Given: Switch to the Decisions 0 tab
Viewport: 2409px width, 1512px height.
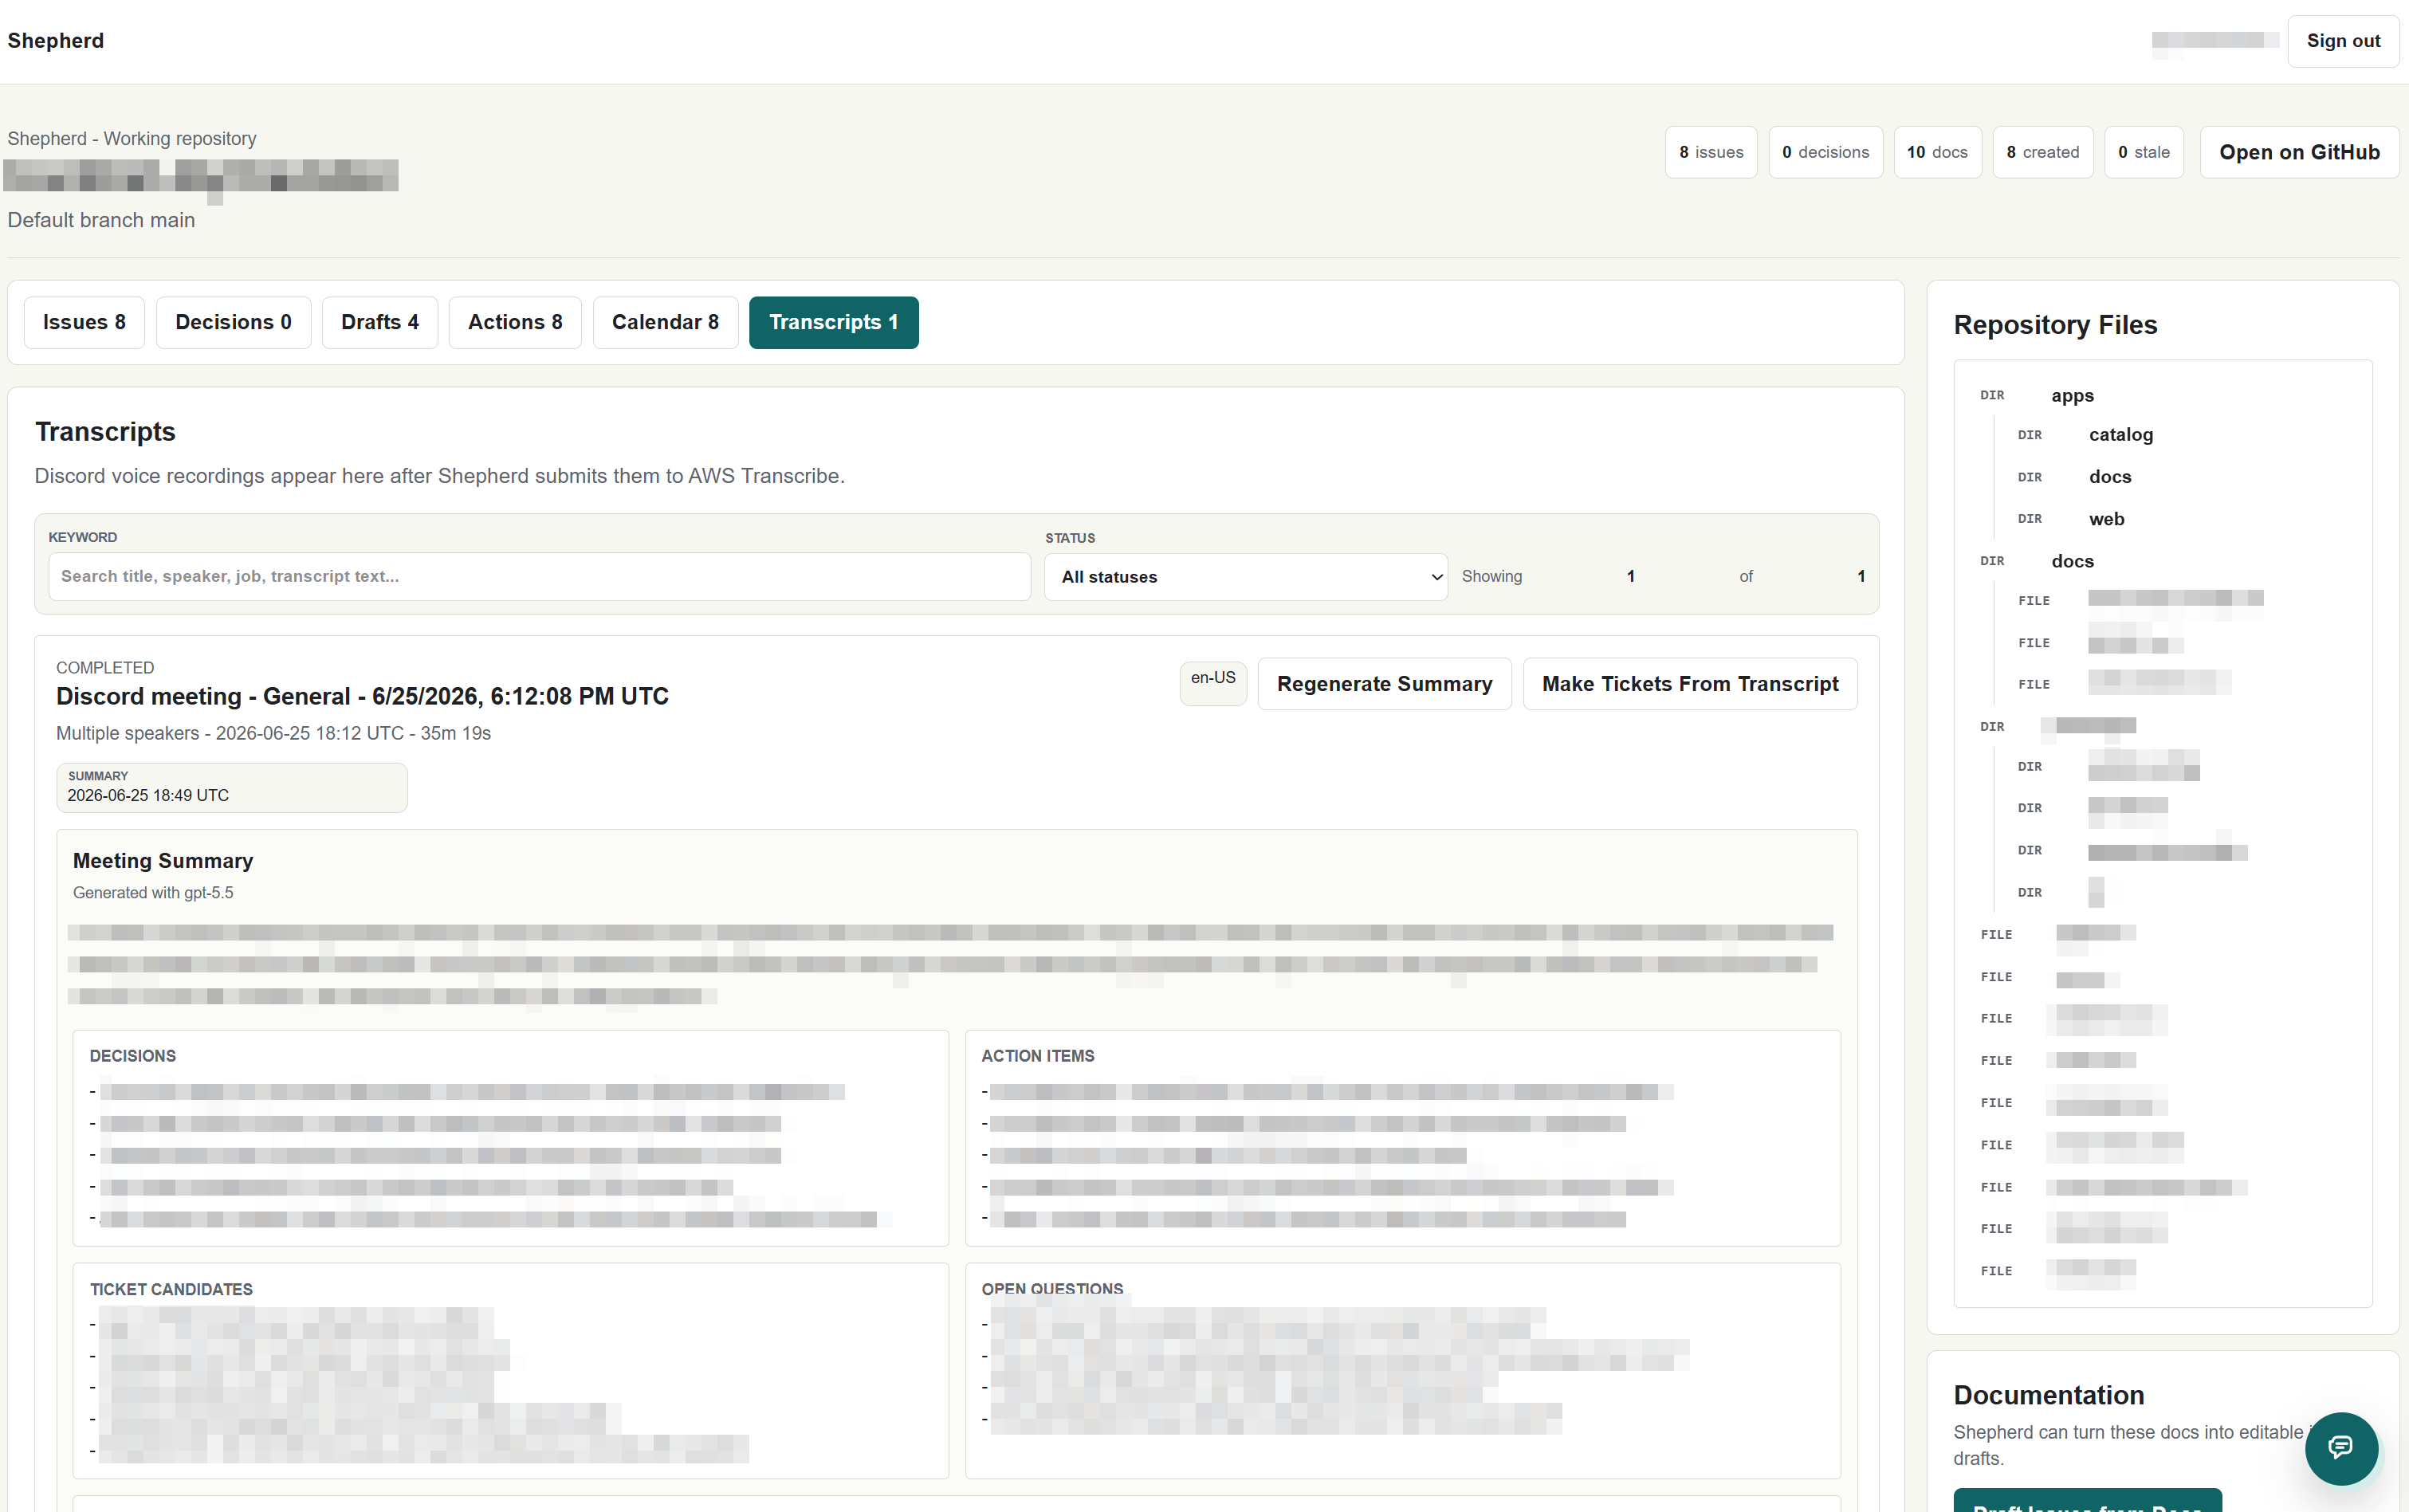Looking at the screenshot, I should (x=233, y=322).
